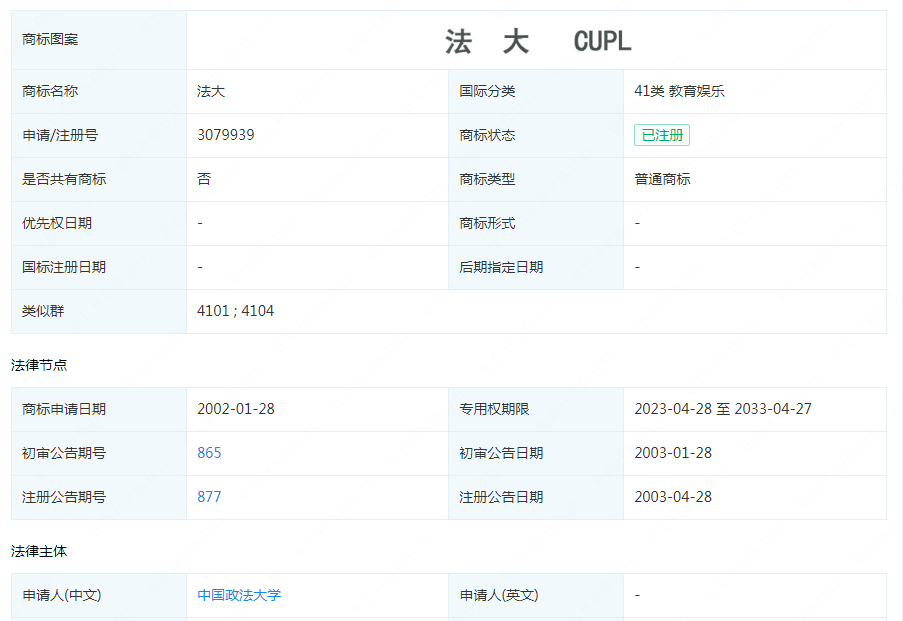903x621 pixels.
Task: Click the 国际分类 label
Action: tap(487, 91)
